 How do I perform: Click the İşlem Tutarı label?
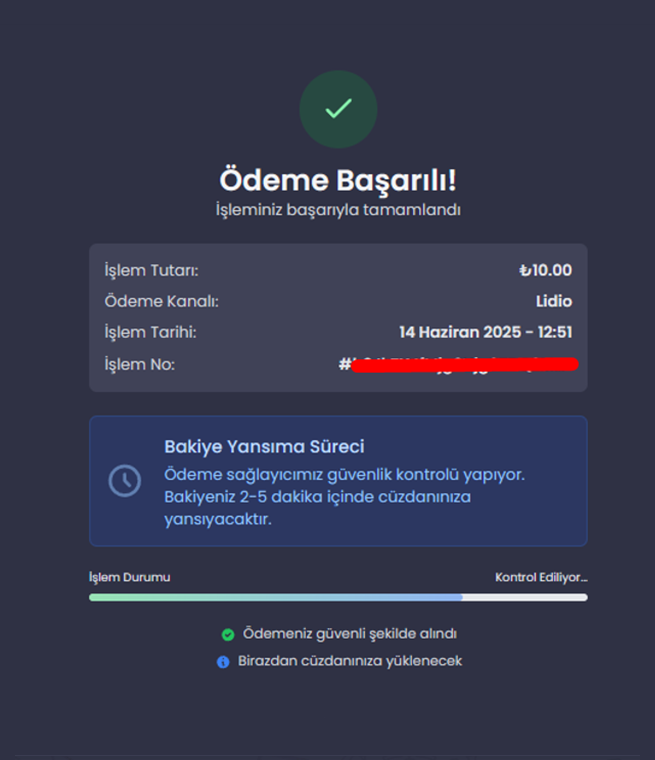pos(151,270)
